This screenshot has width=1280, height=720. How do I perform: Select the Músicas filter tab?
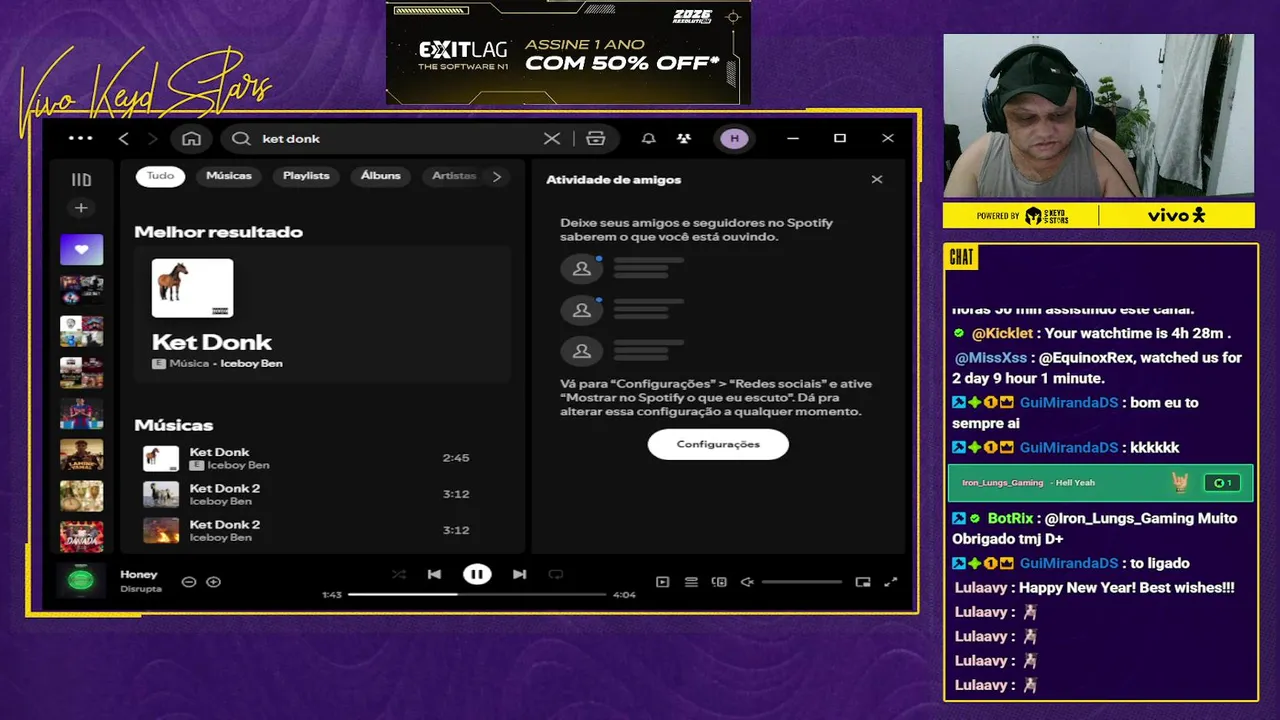click(229, 176)
